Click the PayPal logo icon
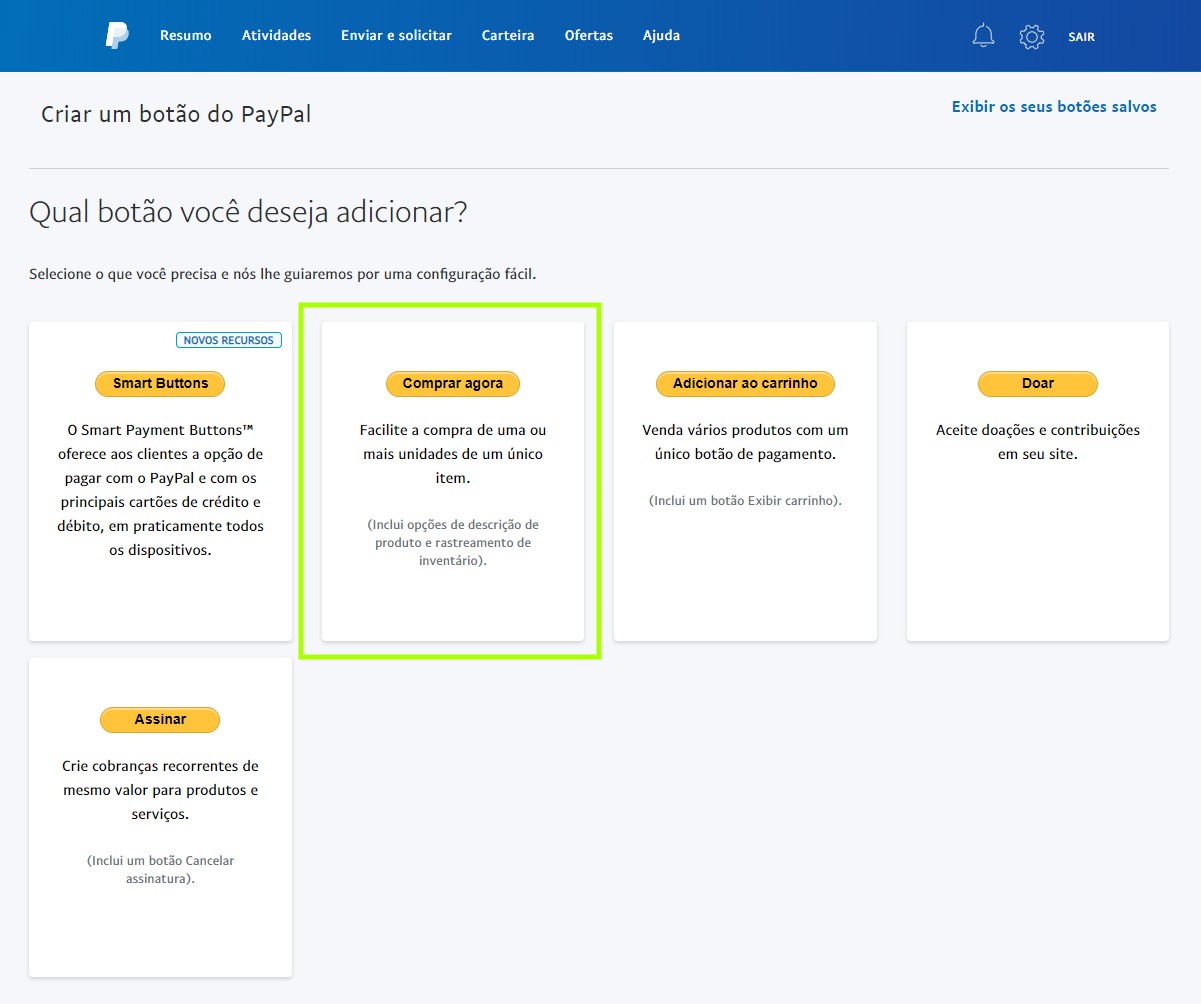Image resolution: width=1201 pixels, height=1004 pixels. [117, 35]
